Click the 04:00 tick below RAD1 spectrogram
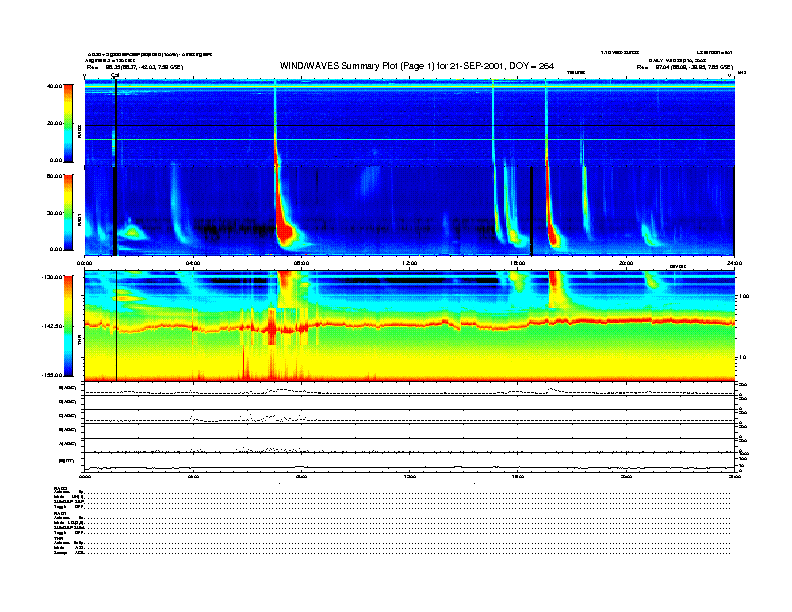This screenshot has width=792, height=612. click(x=193, y=263)
